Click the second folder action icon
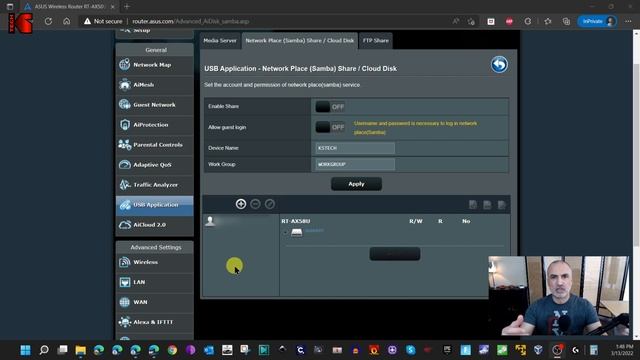Viewport: 640px width, 360px height. pos(487,204)
